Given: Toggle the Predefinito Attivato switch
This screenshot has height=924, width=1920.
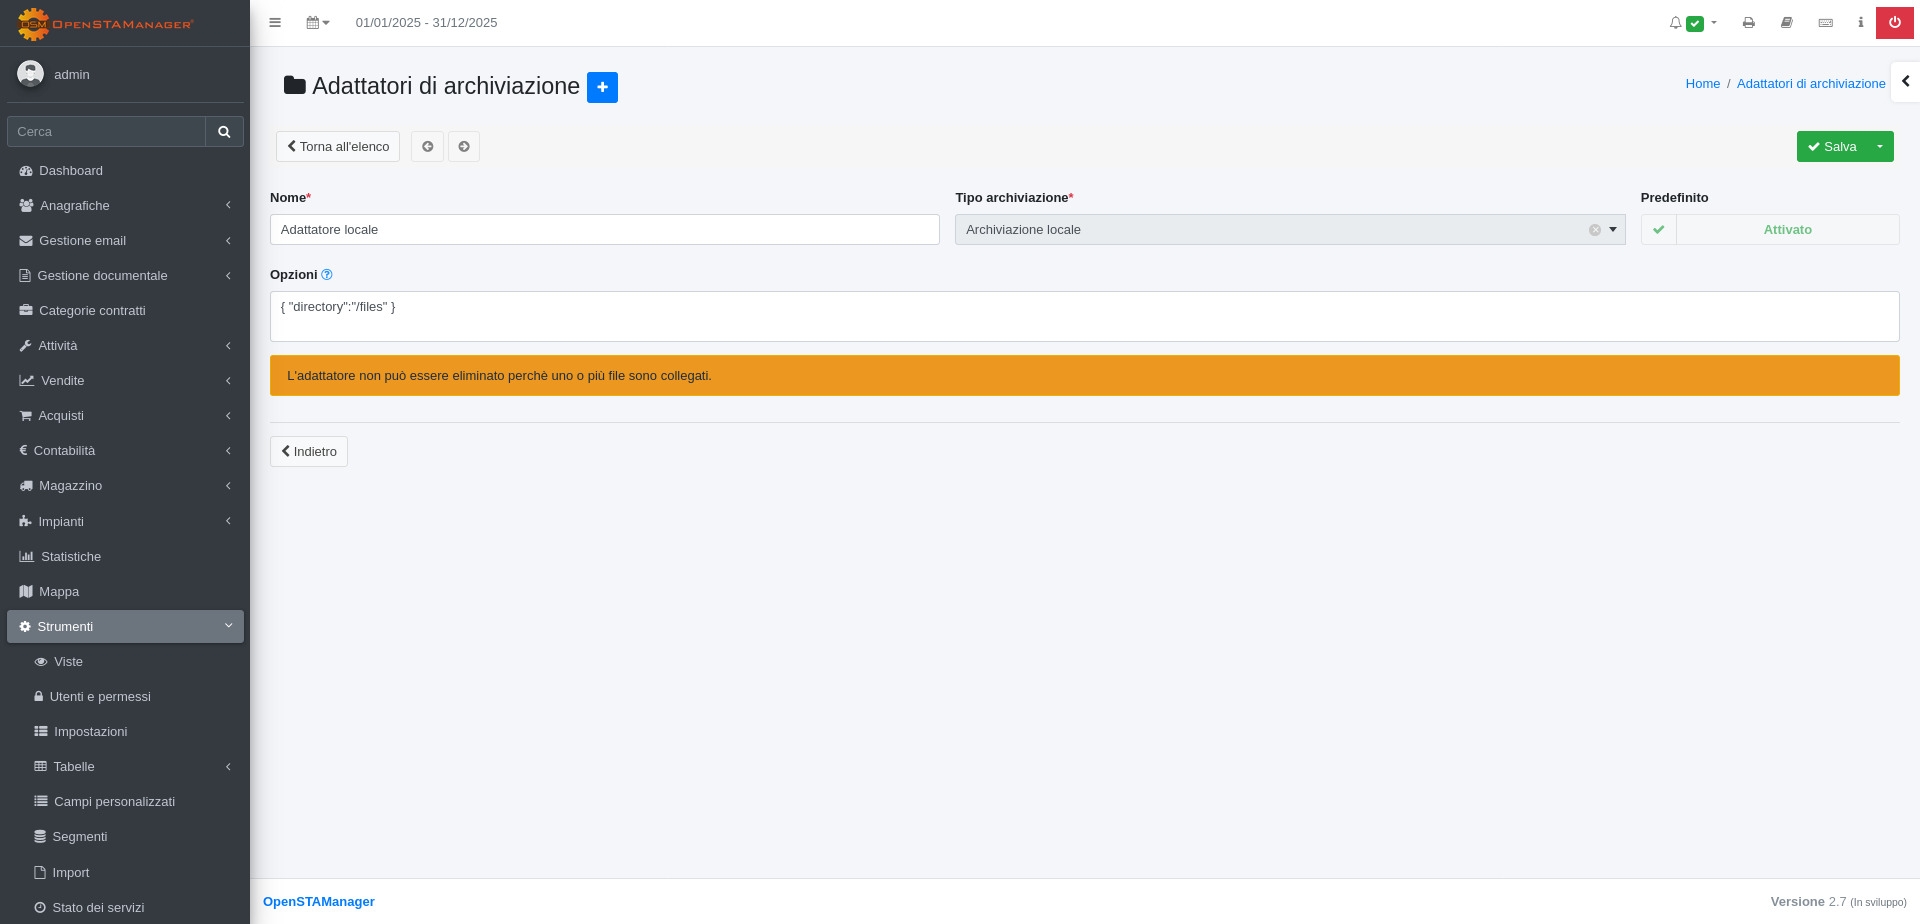Looking at the screenshot, I should pos(1769,229).
